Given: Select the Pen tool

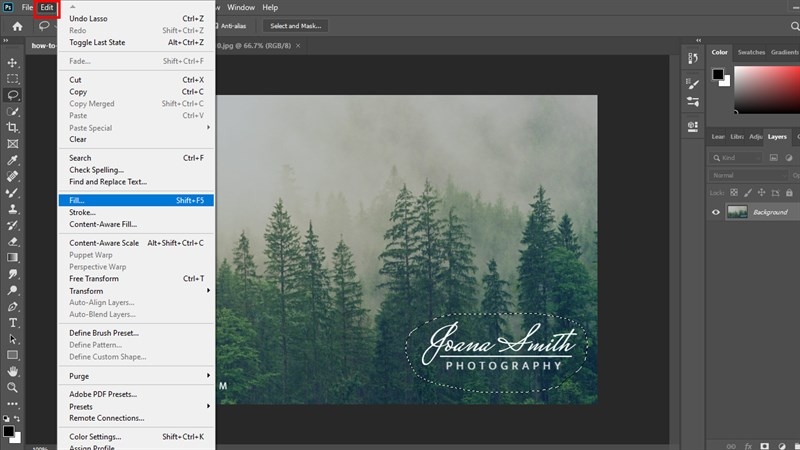Looking at the screenshot, I should coord(13,306).
